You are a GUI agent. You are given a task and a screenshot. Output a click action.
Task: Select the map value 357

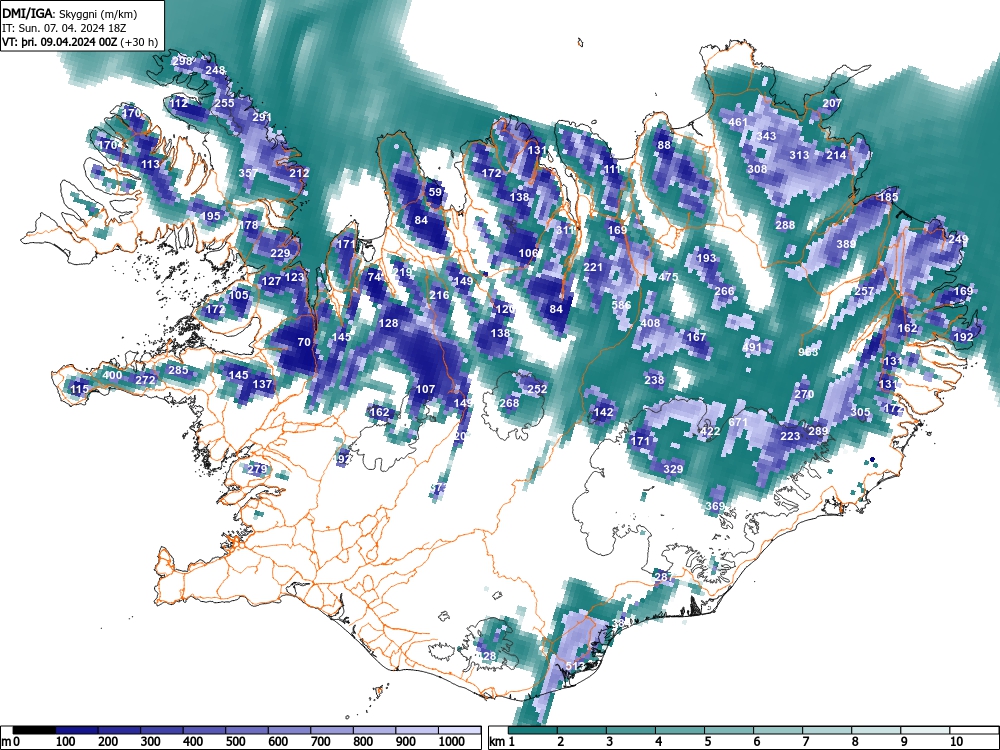click(x=248, y=173)
